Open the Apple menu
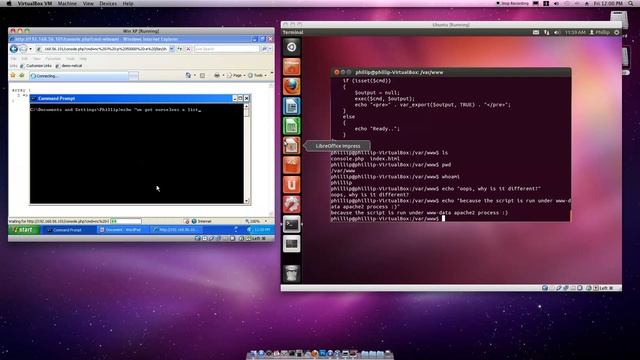Image resolution: width=640 pixels, height=360 pixels. tap(9, 3)
